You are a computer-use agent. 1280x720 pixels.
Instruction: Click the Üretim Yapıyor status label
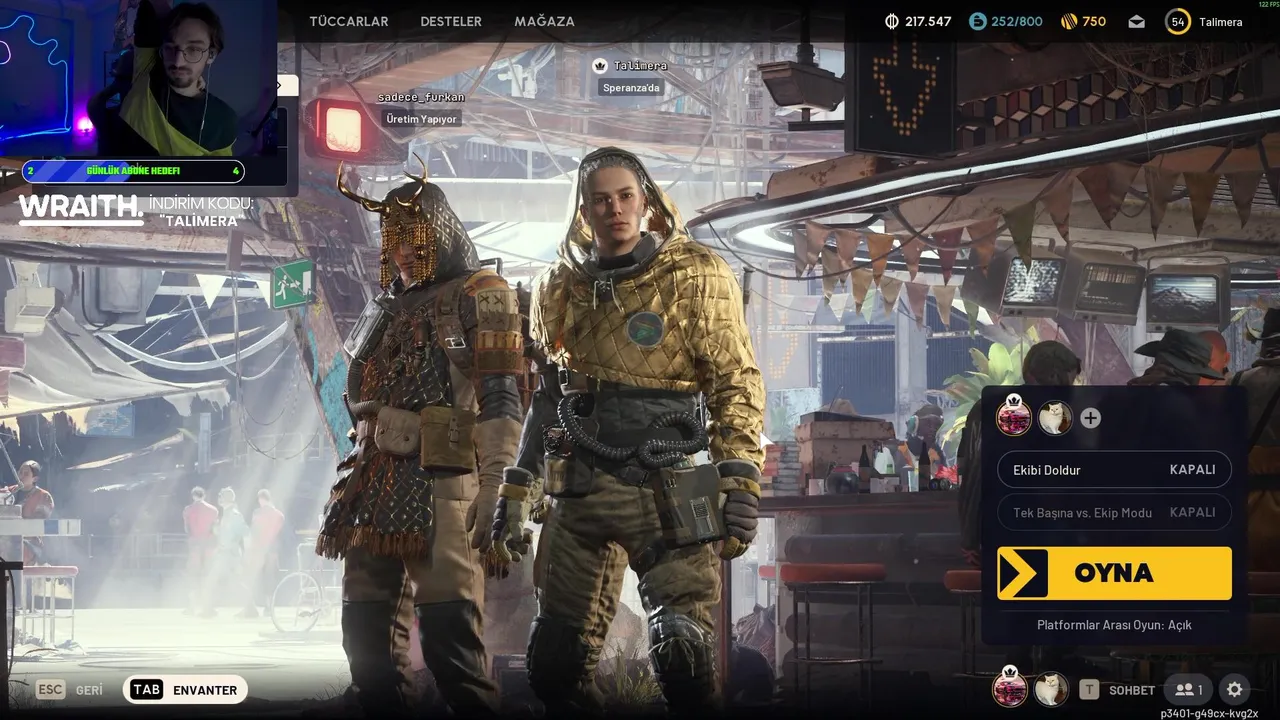click(x=422, y=119)
